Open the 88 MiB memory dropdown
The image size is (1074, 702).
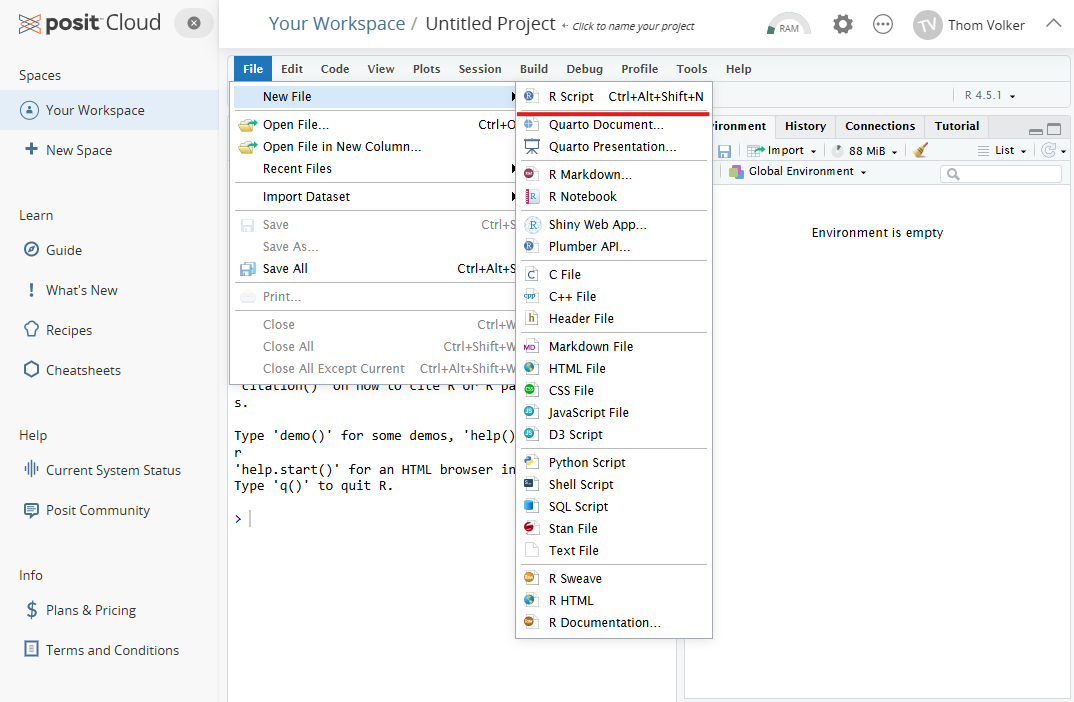[865, 151]
